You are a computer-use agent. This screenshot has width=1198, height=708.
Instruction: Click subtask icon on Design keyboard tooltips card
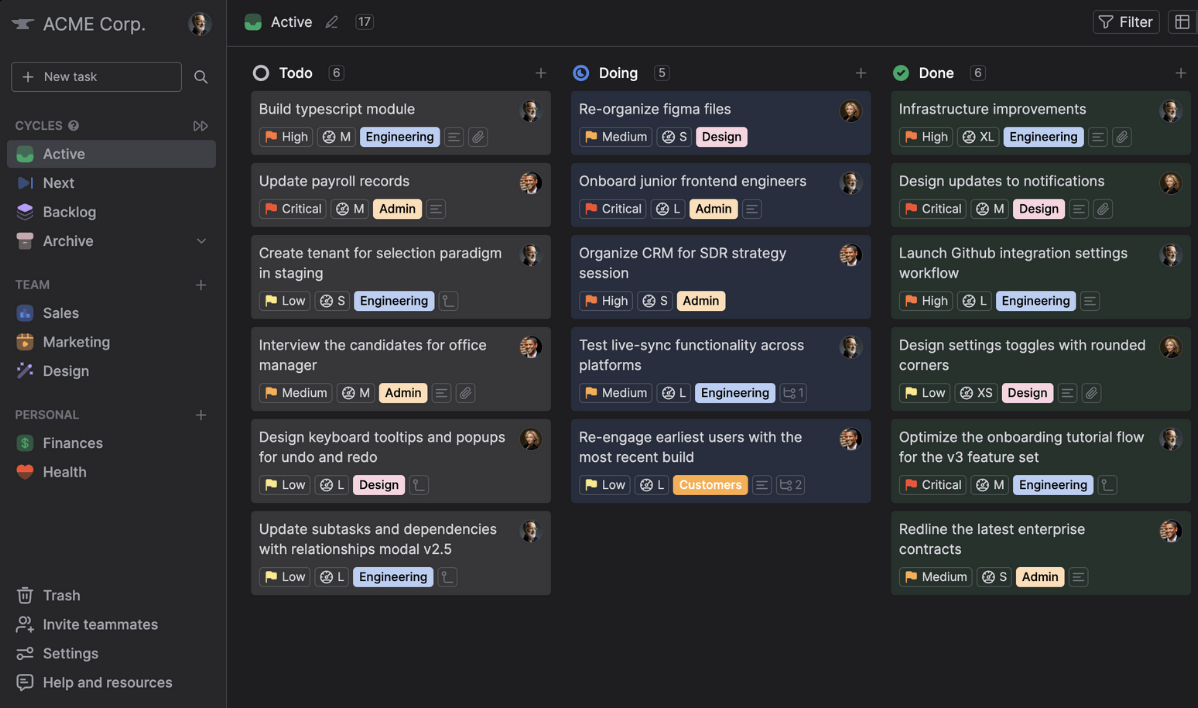(419, 485)
